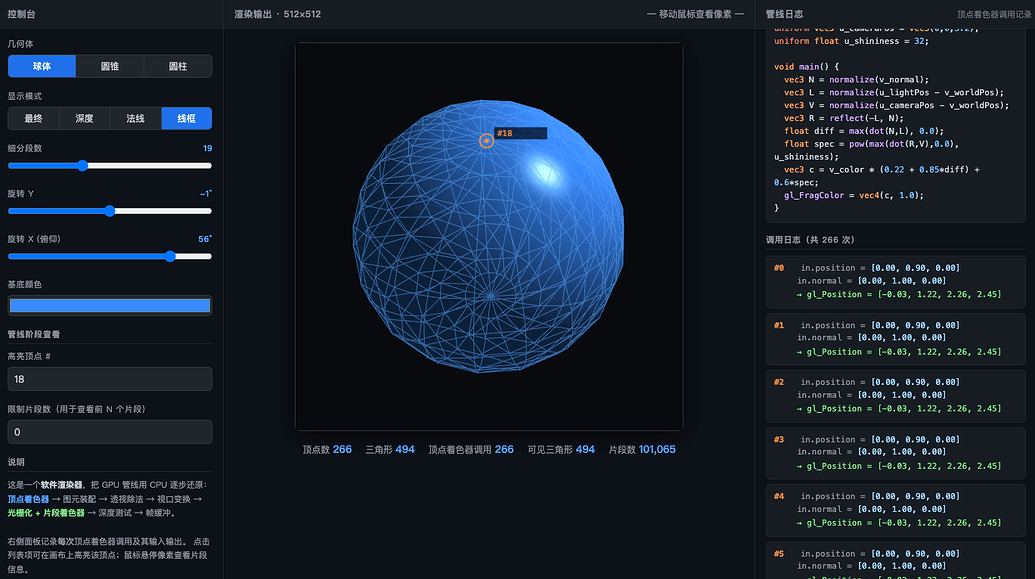Viewport: 1035px width, 579px height.
Task: Select the 圆锥 geometry option
Action: point(110,66)
